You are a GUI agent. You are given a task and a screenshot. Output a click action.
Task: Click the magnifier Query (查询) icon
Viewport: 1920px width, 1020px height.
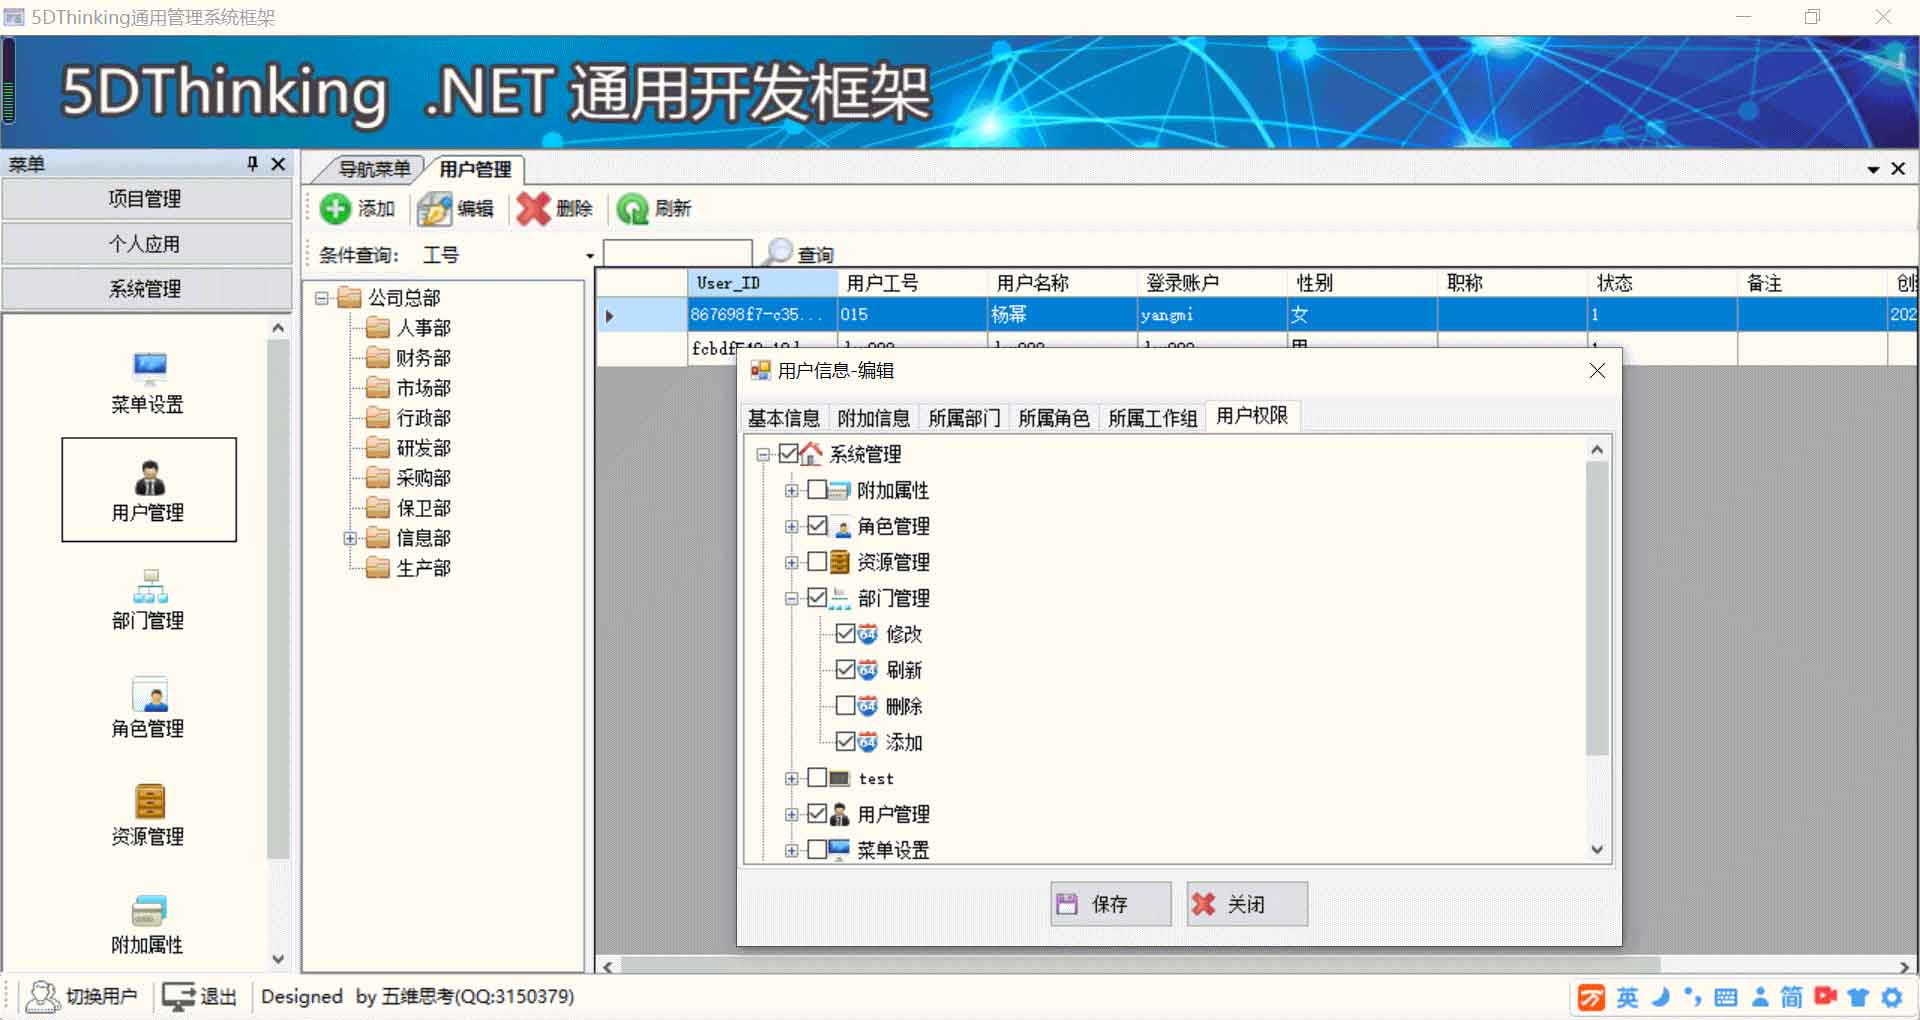pos(778,252)
